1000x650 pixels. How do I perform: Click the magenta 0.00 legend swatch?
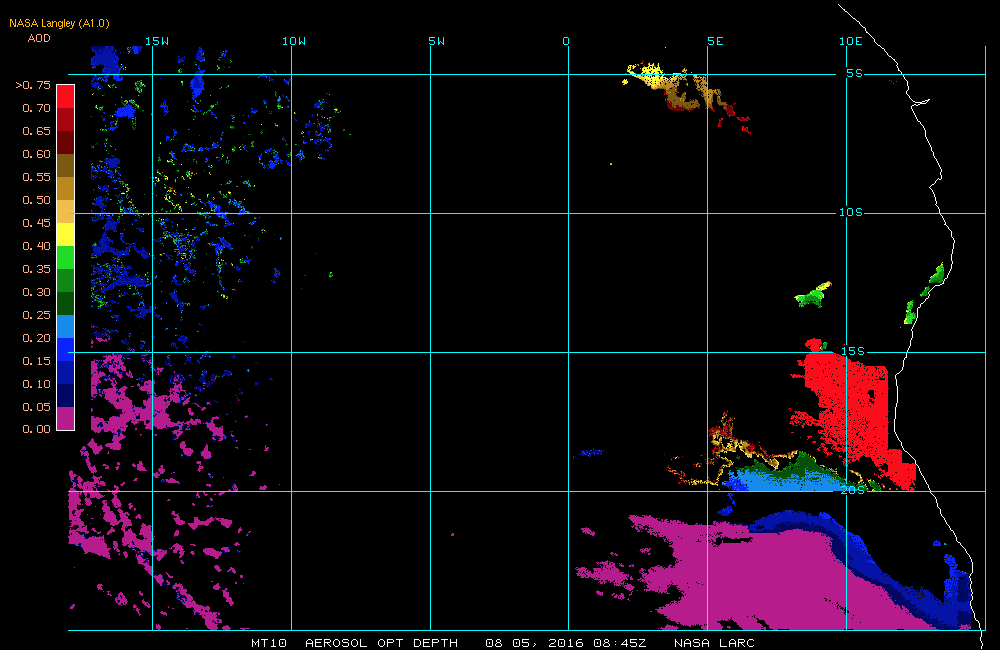[65, 418]
